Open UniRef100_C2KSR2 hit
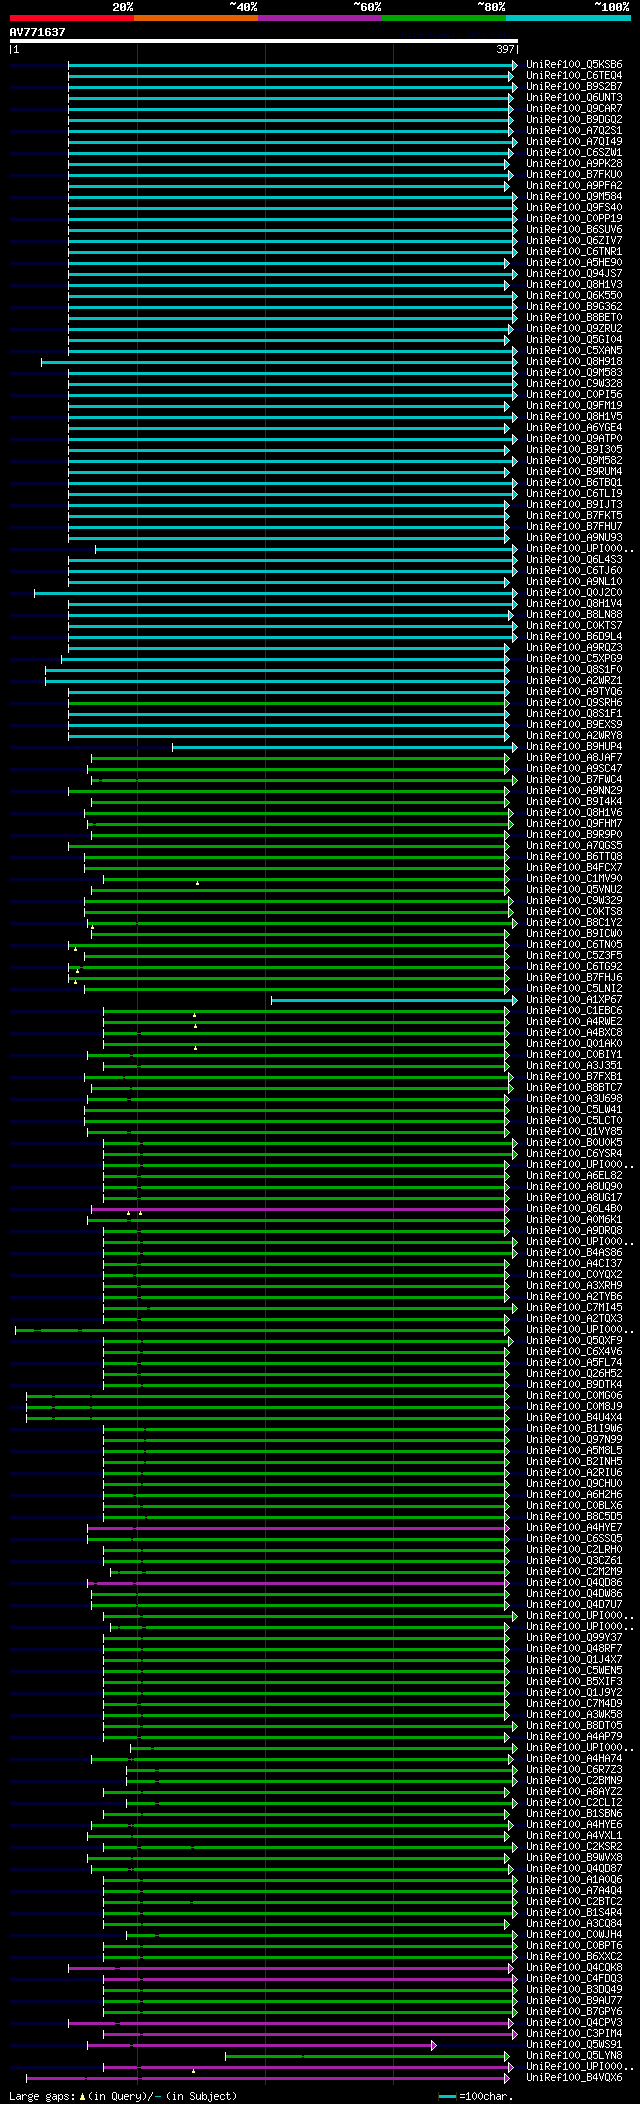 [x=574, y=1847]
